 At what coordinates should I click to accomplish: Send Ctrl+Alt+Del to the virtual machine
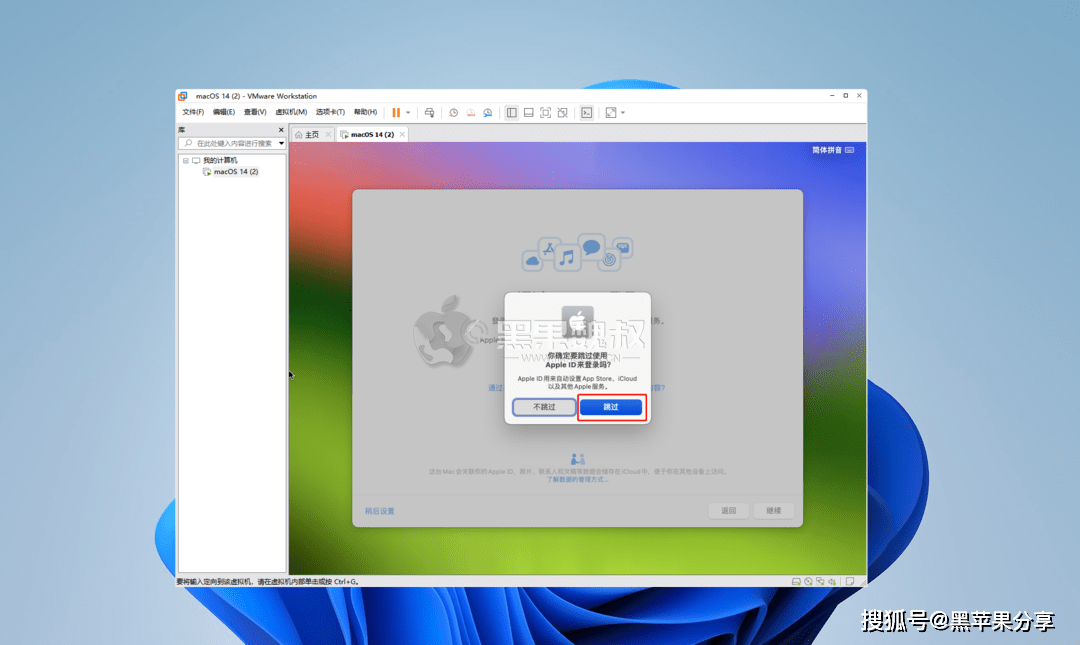(x=429, y=112)
